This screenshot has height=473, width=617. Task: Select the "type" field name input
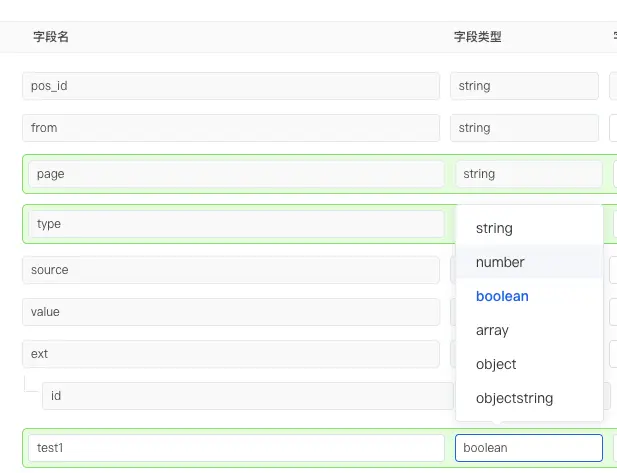[236, 224]
